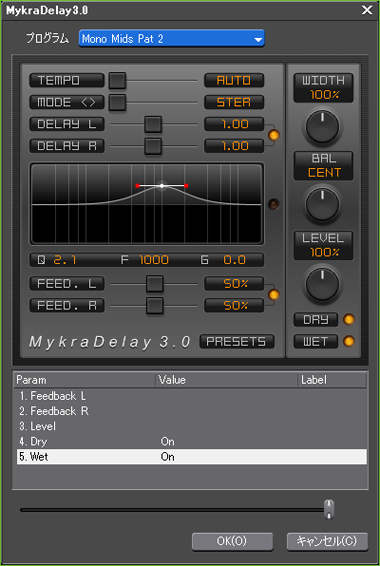Select the 5. Wet parameter row
The width and height of the screenshot is (380, 566).
[192, 457]
